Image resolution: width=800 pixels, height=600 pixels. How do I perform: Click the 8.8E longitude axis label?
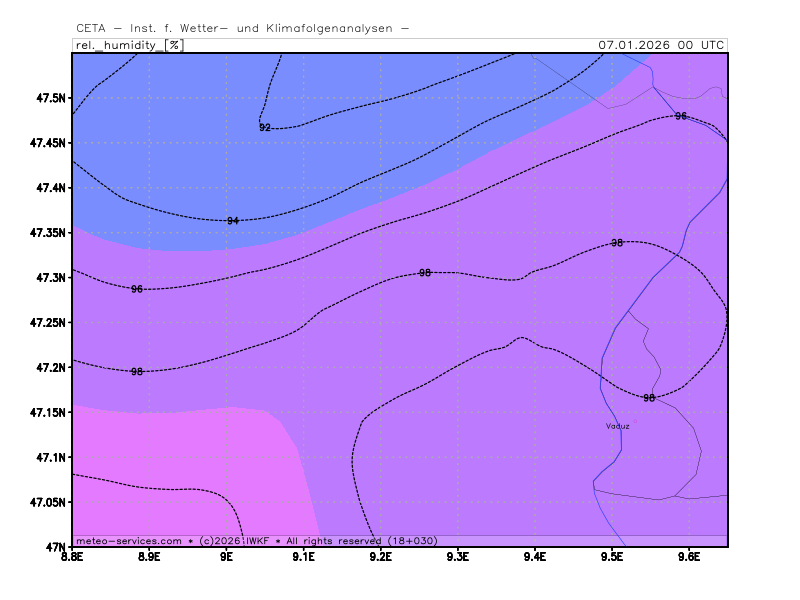coord(73,556)
